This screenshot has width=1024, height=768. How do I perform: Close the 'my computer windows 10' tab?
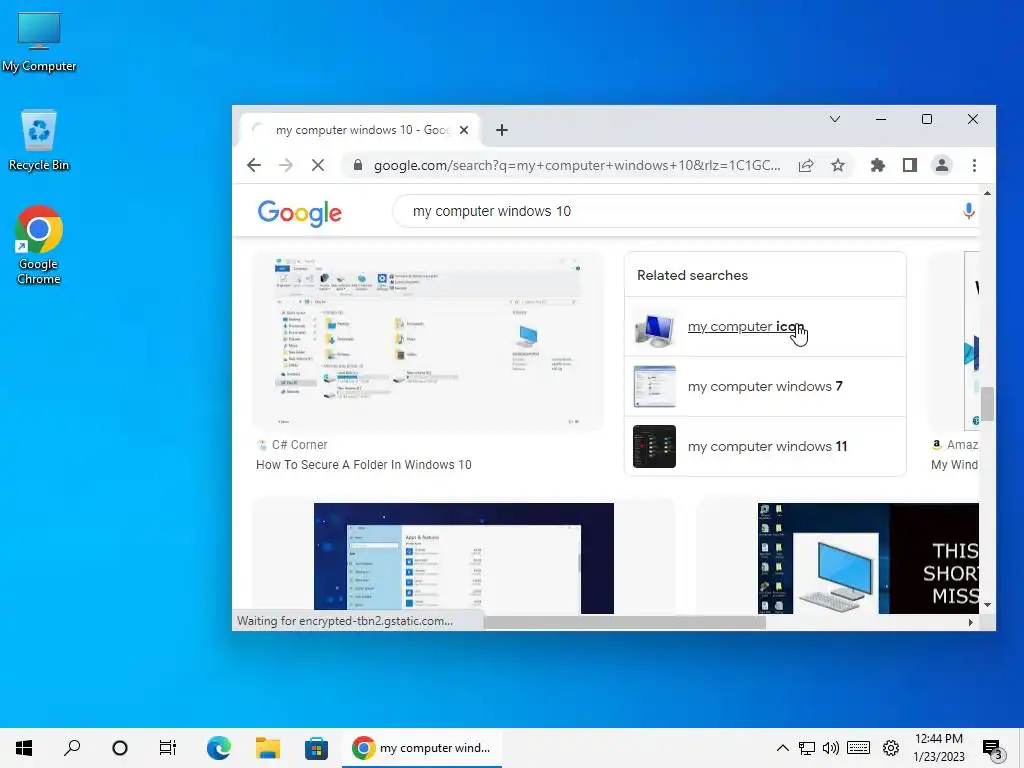pyautogui.click(x=464, y=130)
